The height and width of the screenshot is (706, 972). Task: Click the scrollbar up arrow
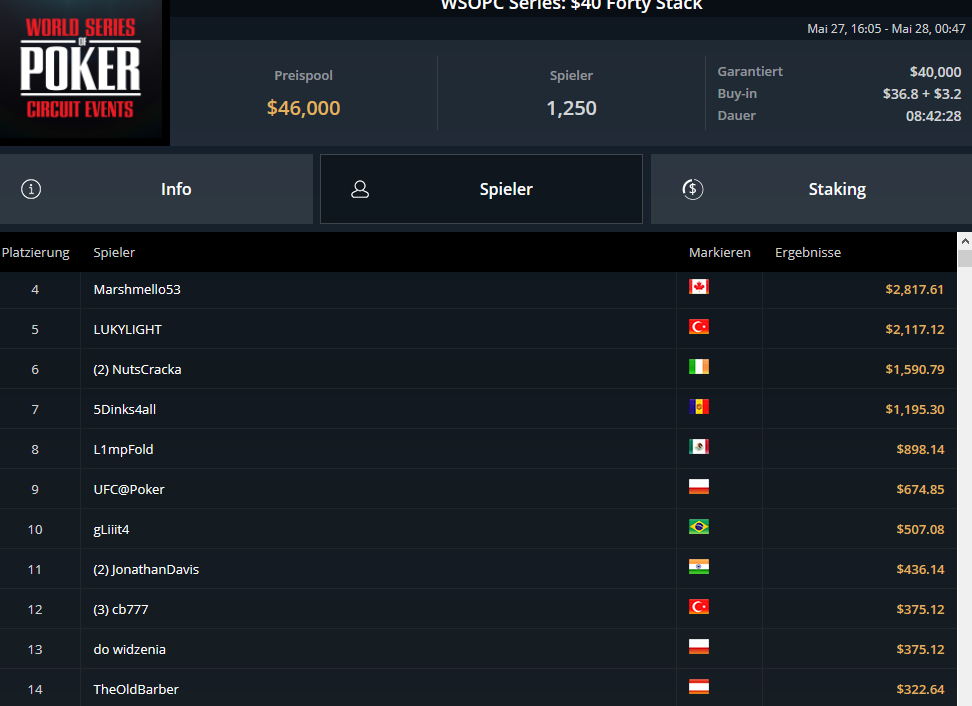965,240
